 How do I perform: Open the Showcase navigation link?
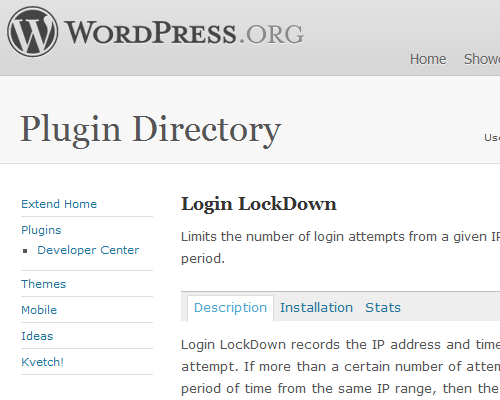482,59
